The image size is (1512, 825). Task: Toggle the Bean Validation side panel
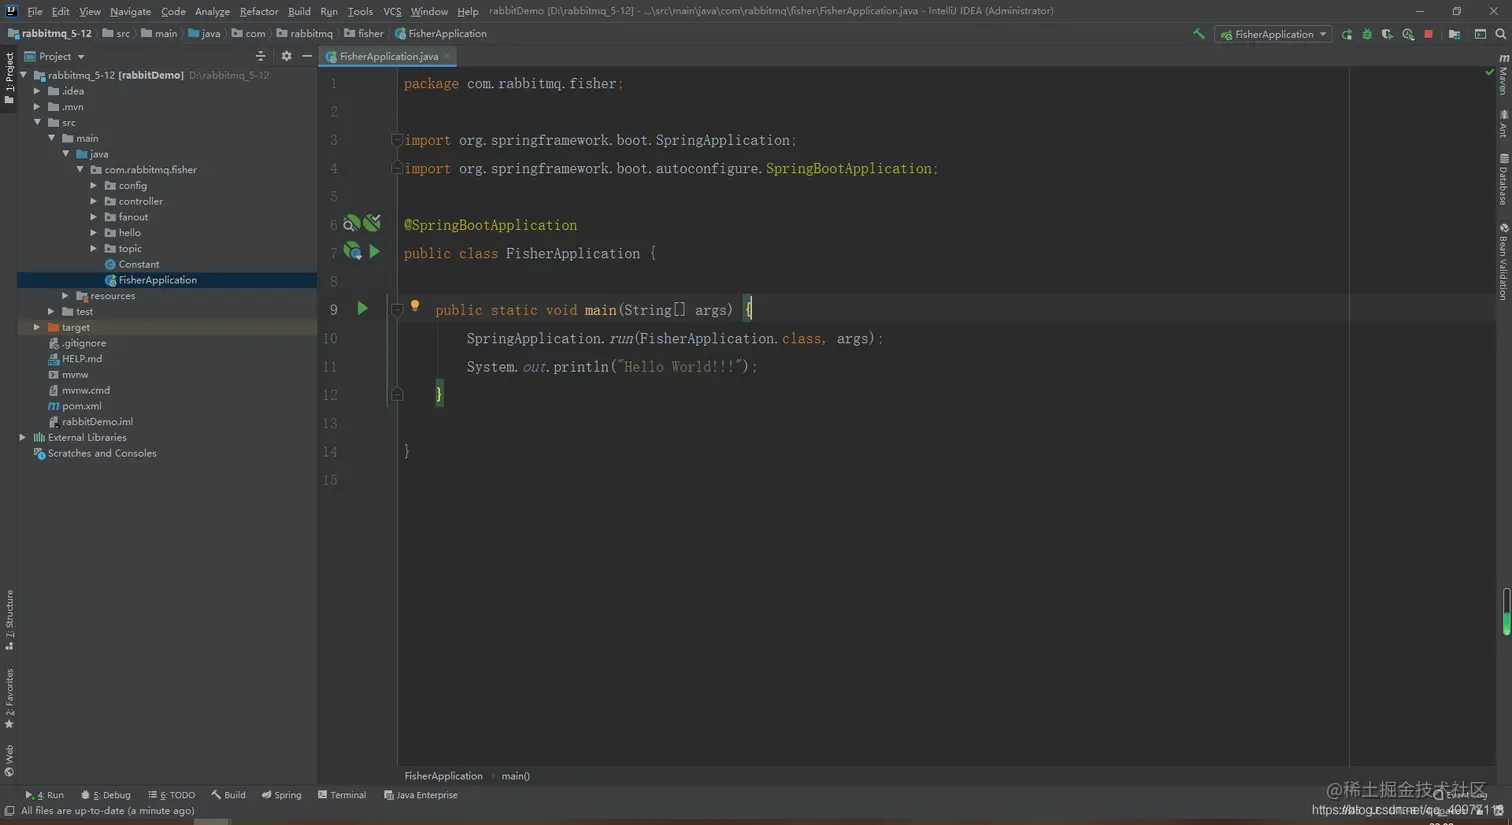pos(1503,262)
